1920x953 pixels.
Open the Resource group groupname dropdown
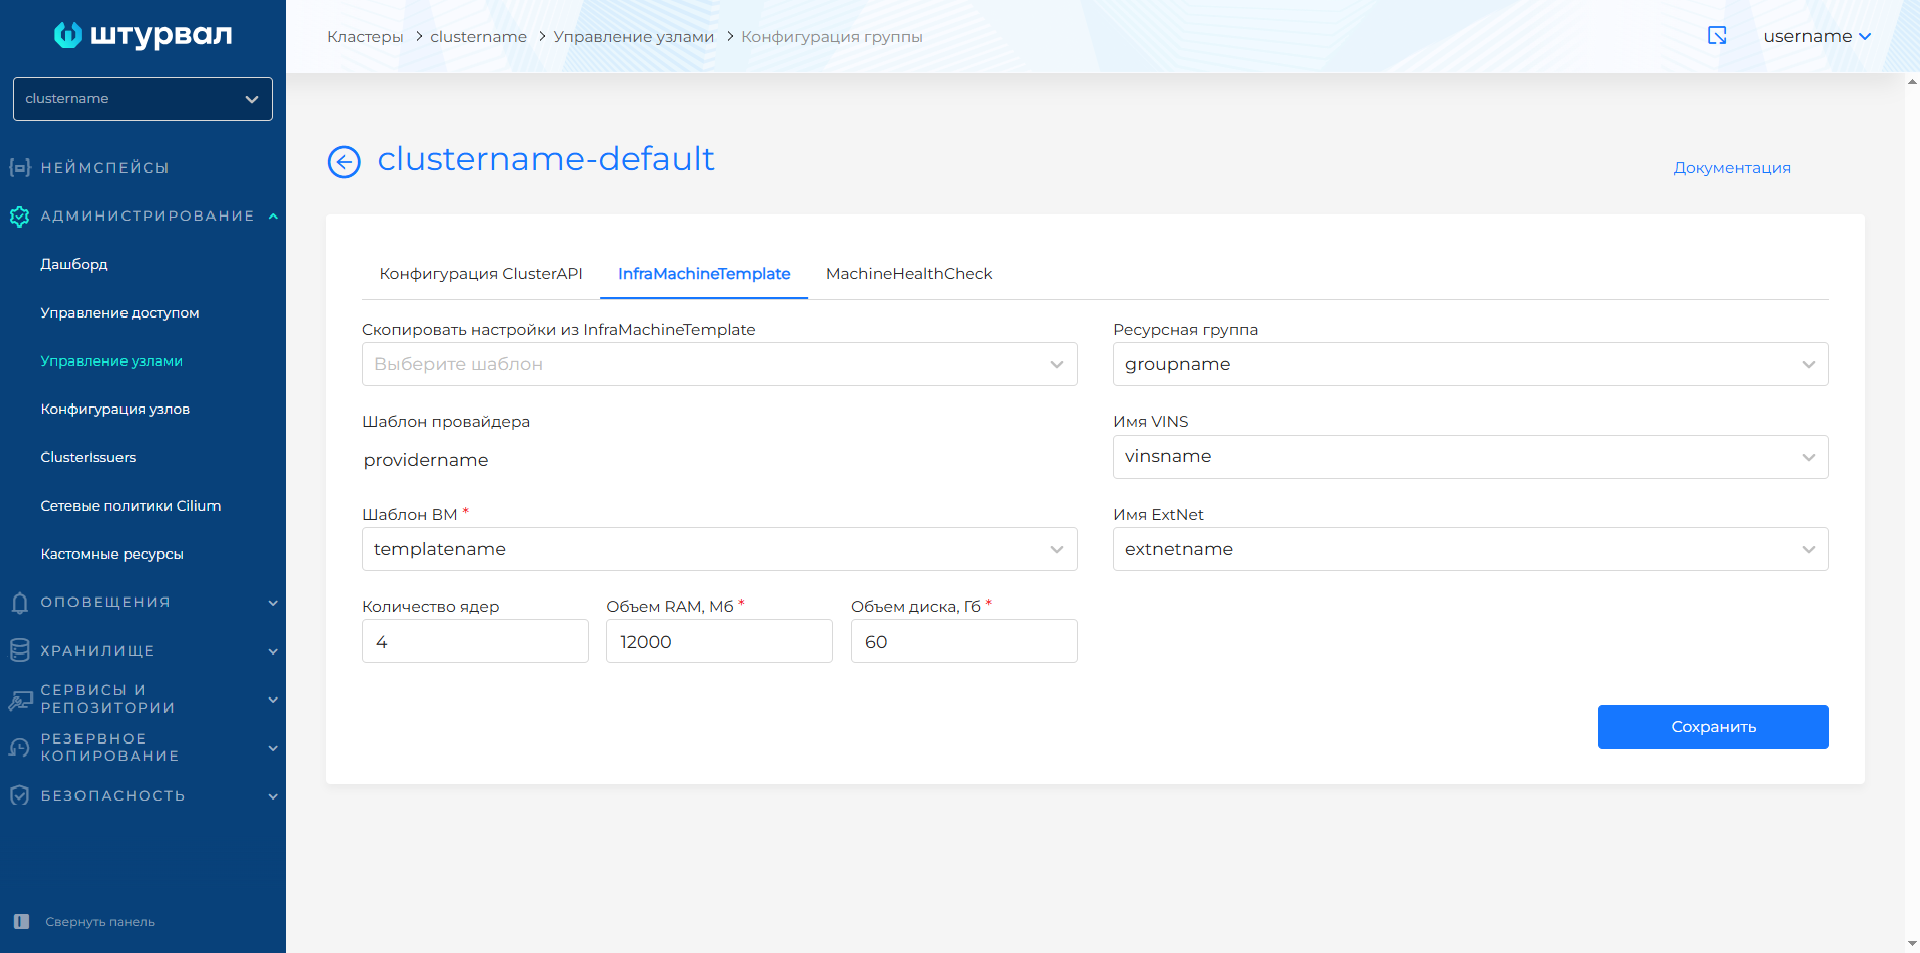tap(1469, 364)
